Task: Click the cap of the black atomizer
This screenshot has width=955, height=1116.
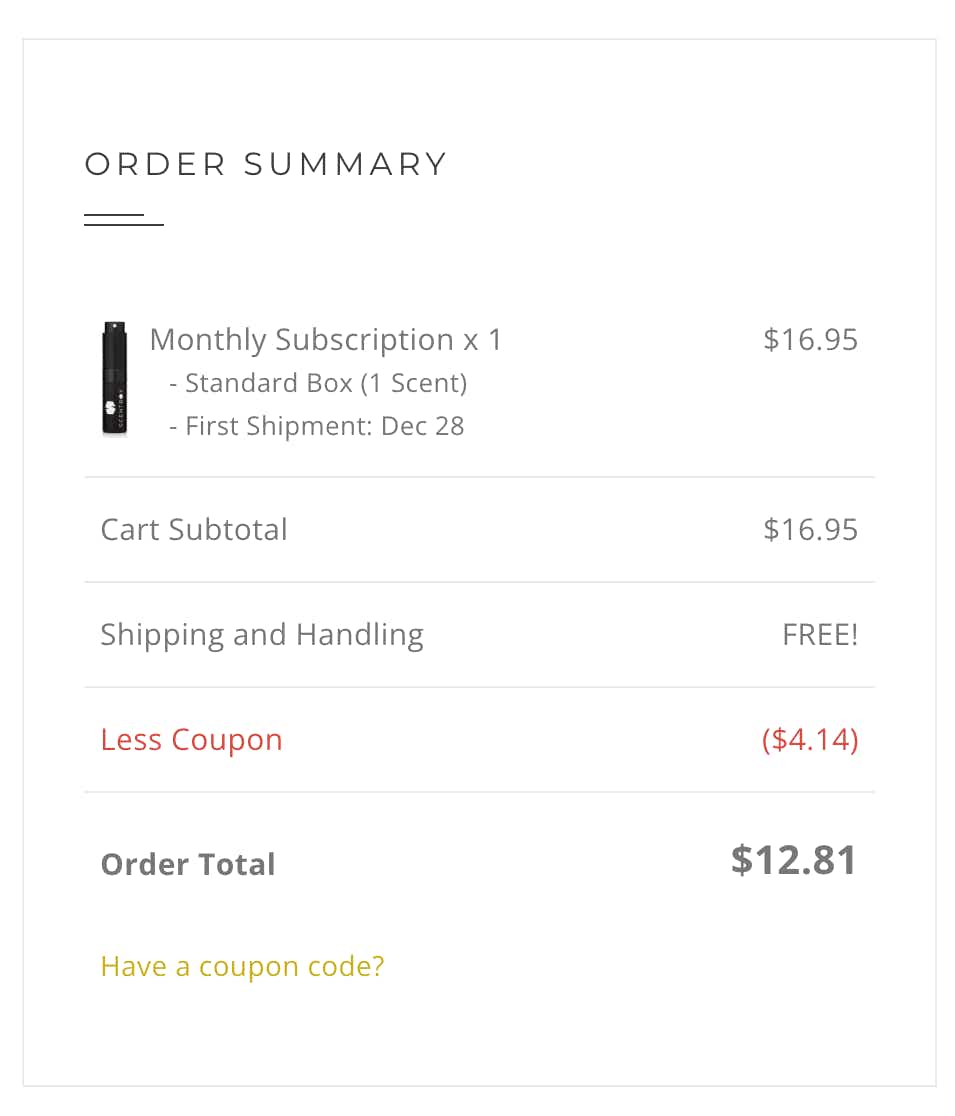Action: coord(115,330)
